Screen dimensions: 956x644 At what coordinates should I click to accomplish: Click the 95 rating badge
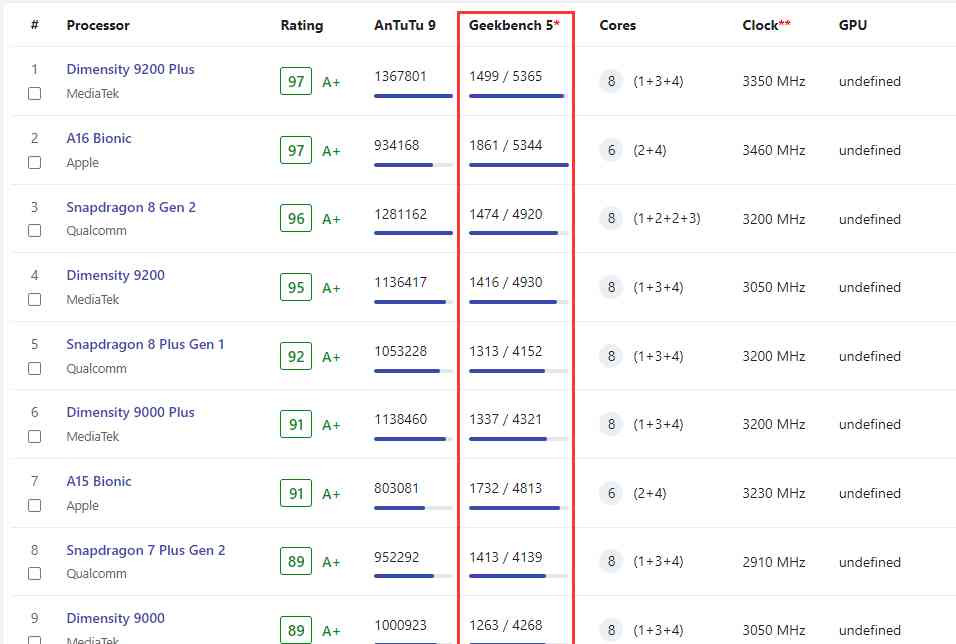click(296, 287)
